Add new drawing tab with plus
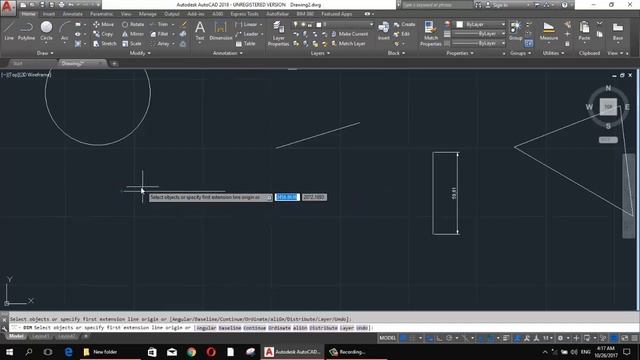This screenshot has width=640, height=360. pyautogui.click(x=114, y=63)
